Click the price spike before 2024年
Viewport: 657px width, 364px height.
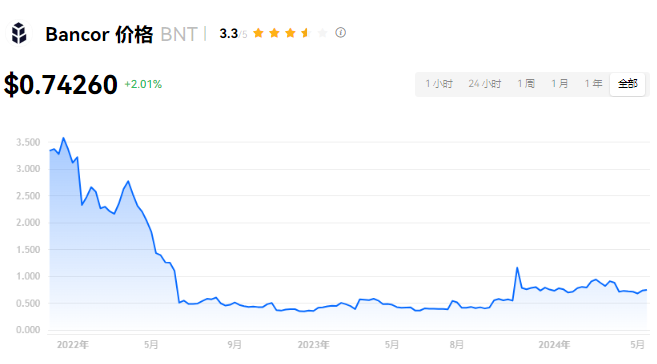coord(517,268)
